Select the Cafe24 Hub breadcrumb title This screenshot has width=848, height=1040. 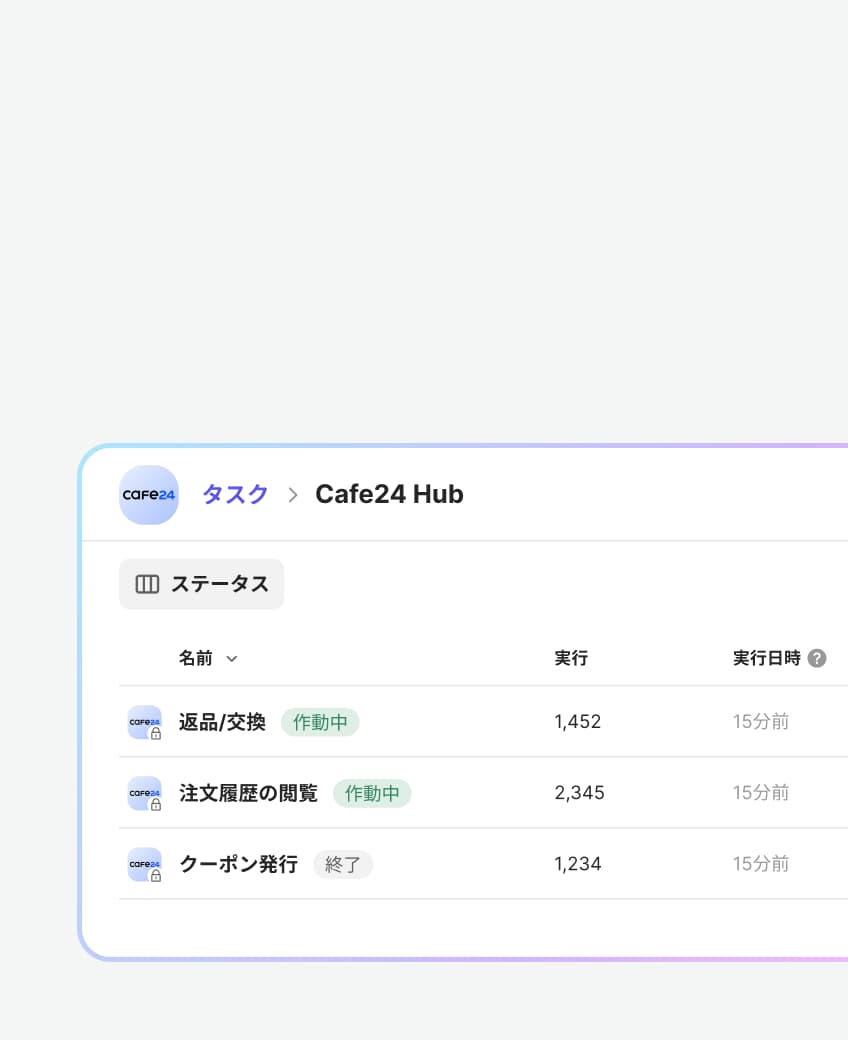tap(389, 494)
